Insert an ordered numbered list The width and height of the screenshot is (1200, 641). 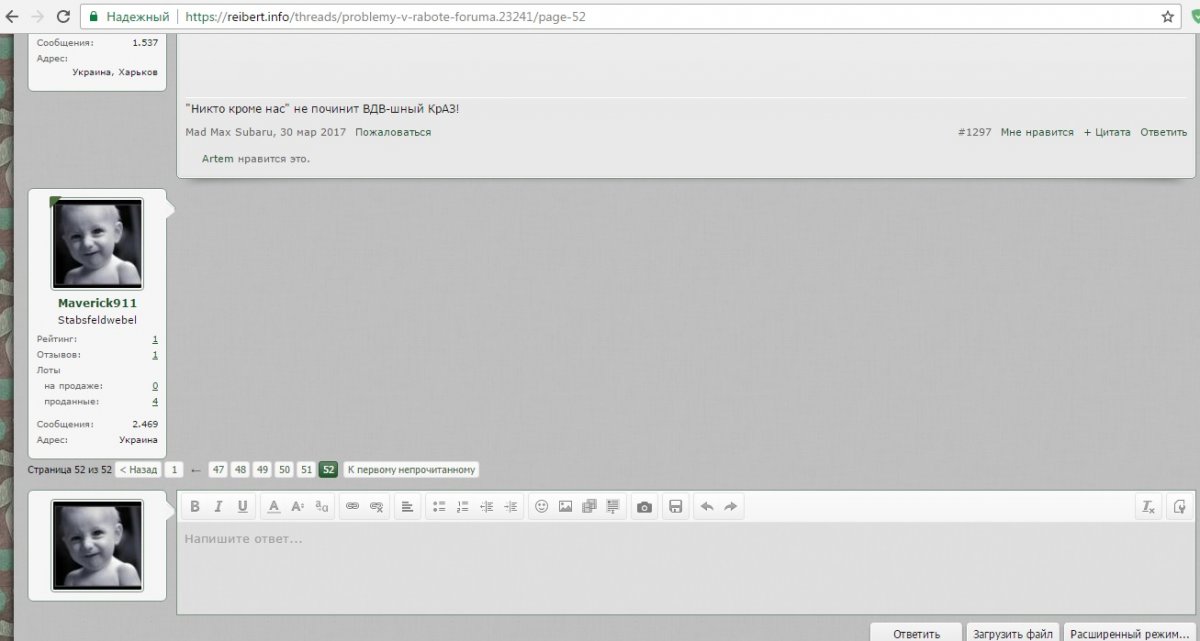pos(462,507)
